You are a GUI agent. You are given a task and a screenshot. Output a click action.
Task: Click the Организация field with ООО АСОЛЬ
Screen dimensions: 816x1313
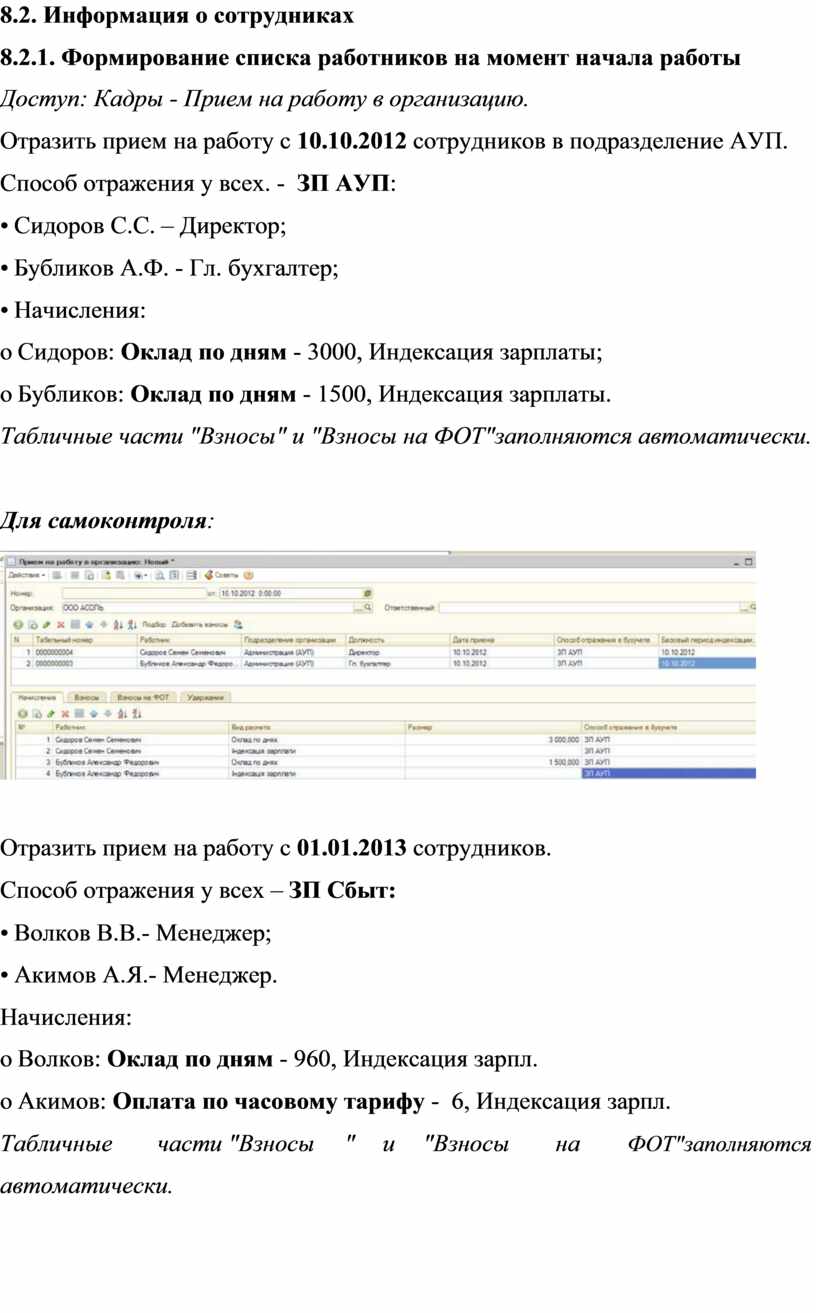[207, 607]
